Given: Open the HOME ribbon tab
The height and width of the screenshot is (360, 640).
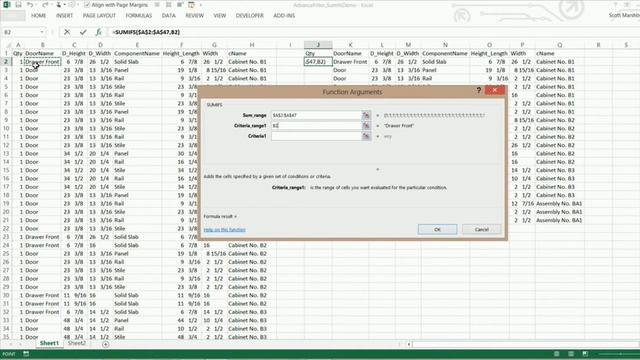Looking at the screenshot, I should click(x=38, y=16).
